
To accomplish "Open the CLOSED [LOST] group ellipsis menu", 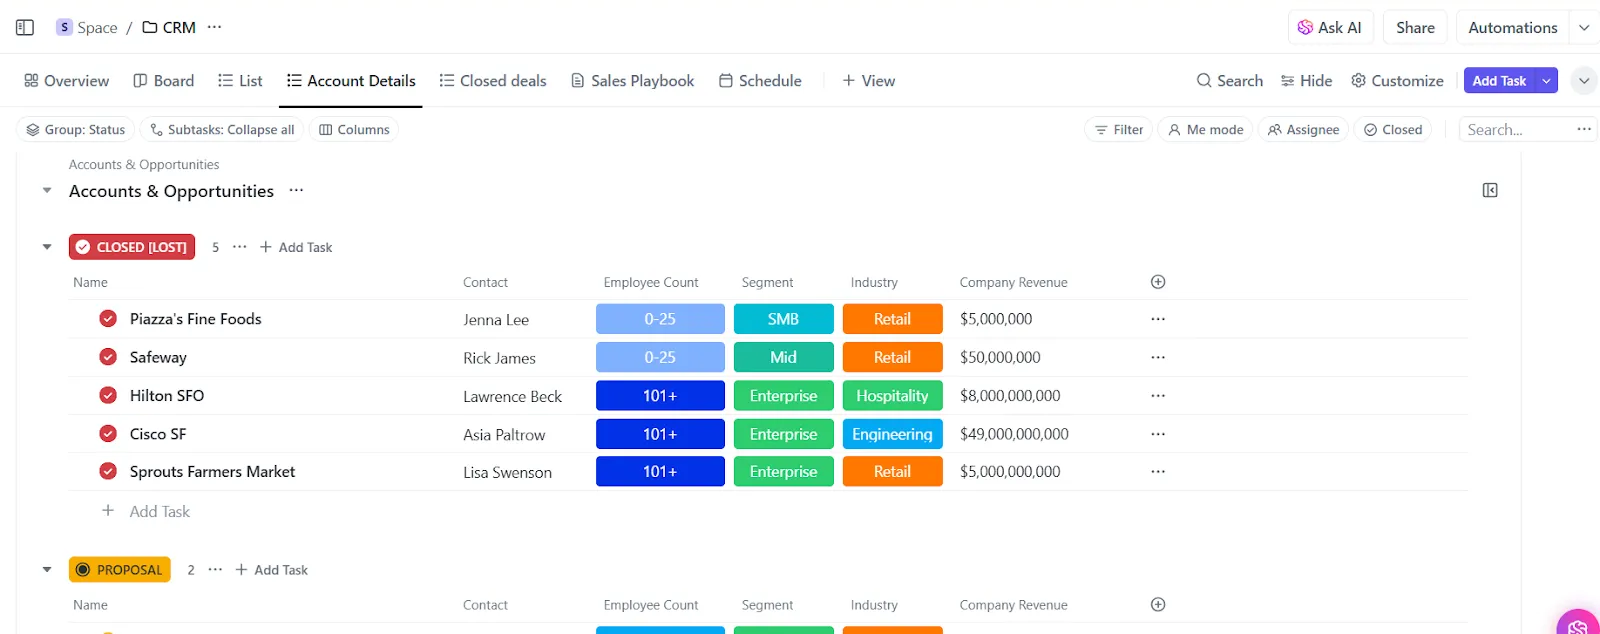I will point(240,247).
